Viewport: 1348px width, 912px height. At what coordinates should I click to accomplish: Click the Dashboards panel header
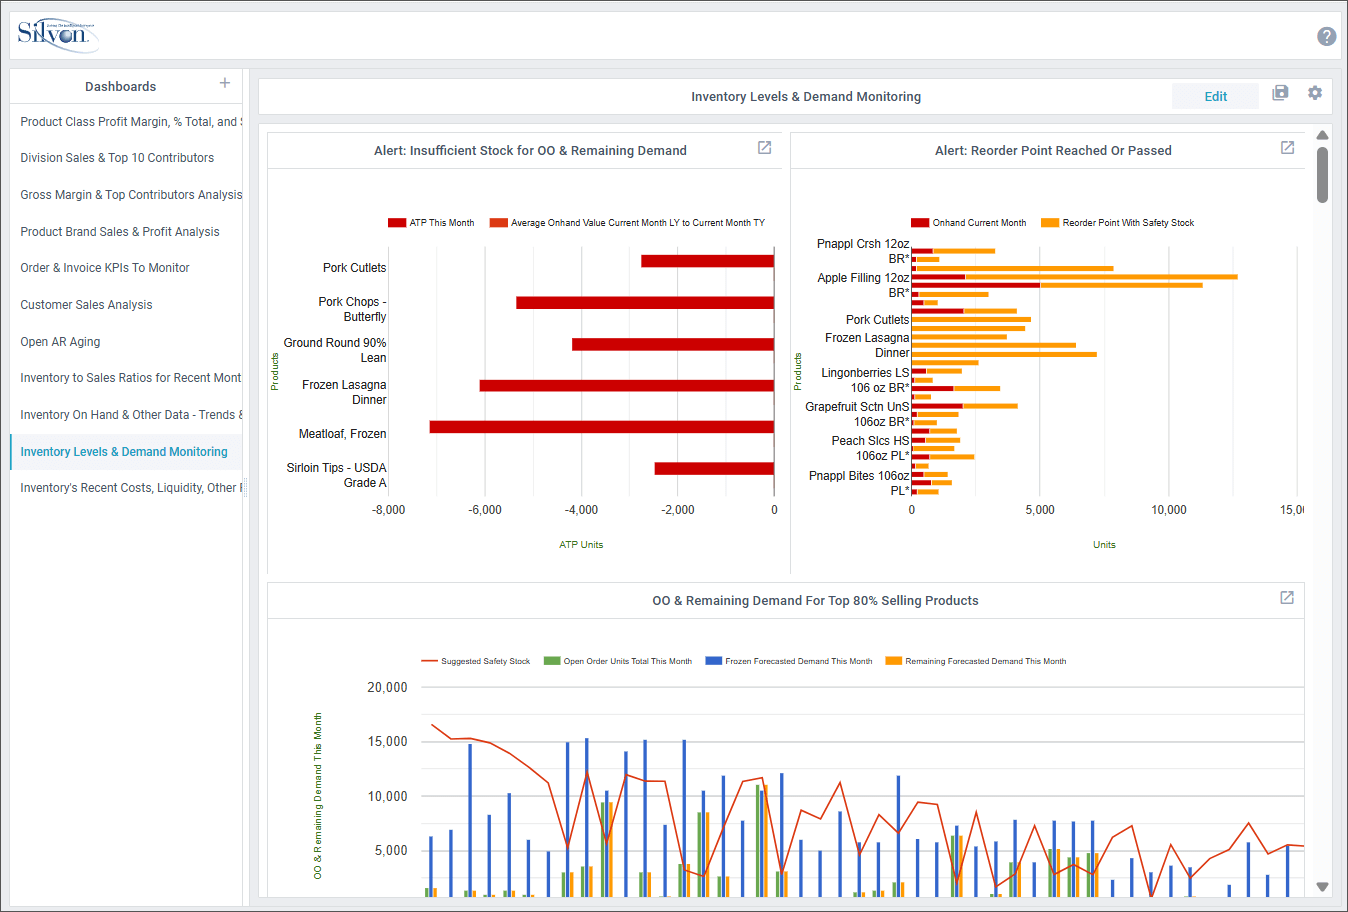120,86
